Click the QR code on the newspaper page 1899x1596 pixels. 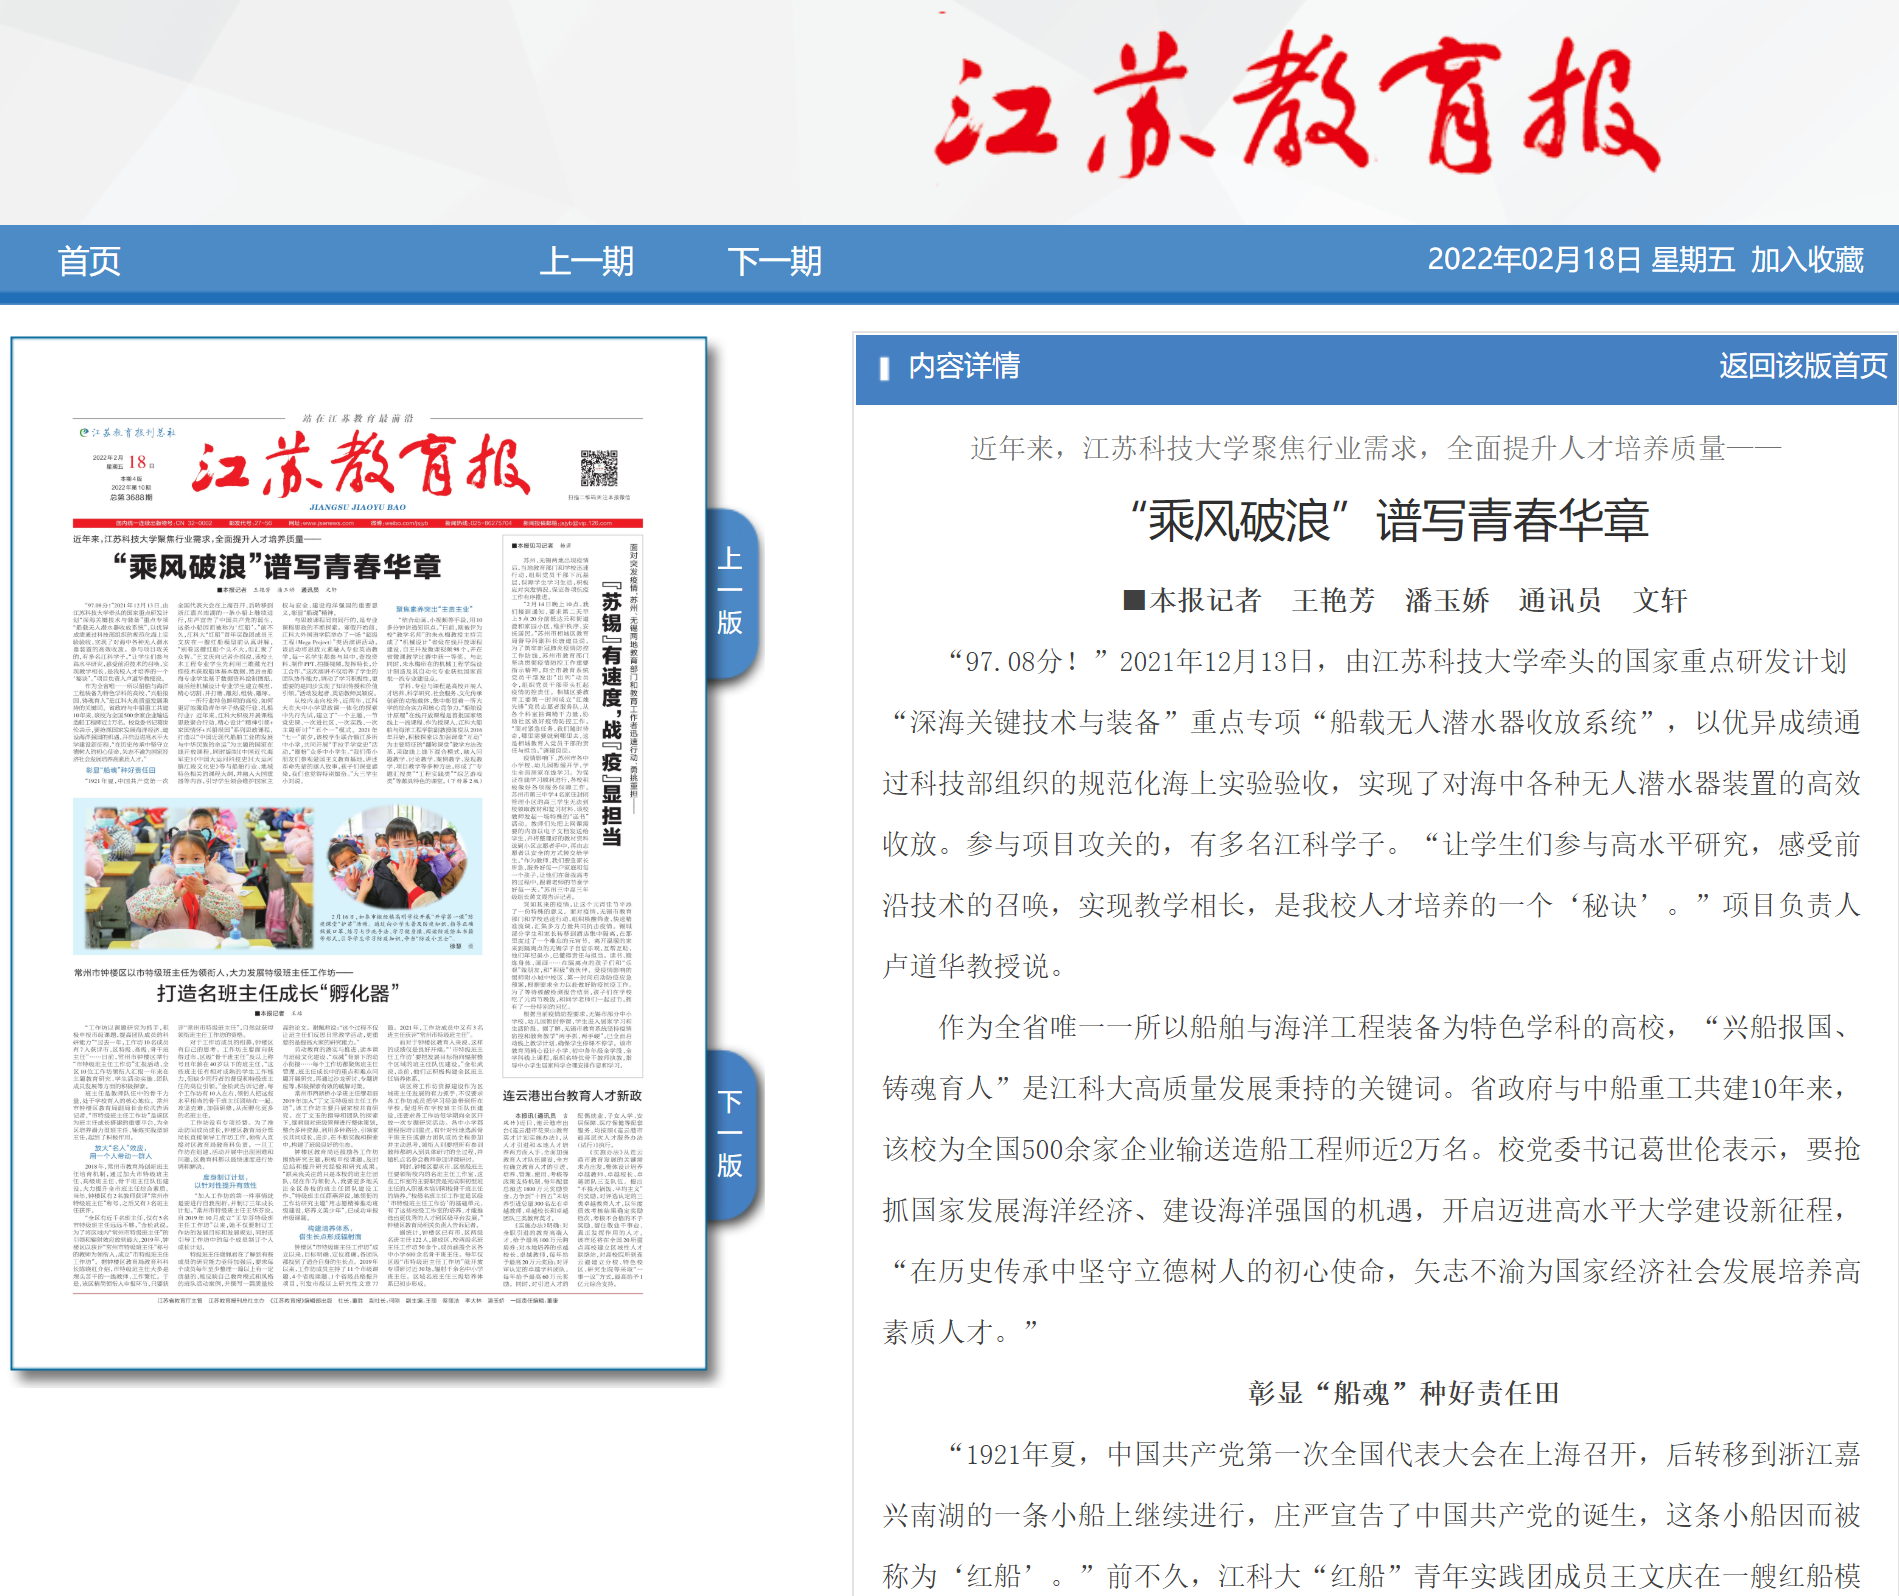pos(599,468)
